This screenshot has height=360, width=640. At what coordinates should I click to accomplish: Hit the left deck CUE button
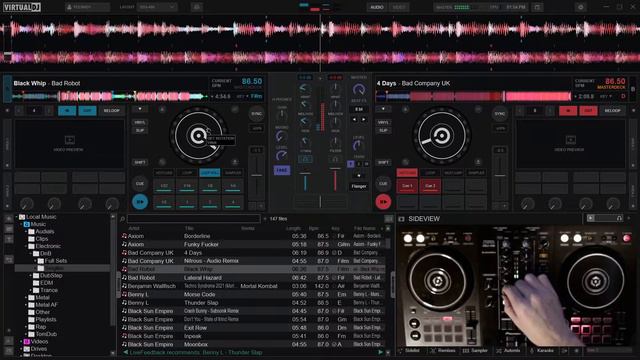(x=140, y=184)
